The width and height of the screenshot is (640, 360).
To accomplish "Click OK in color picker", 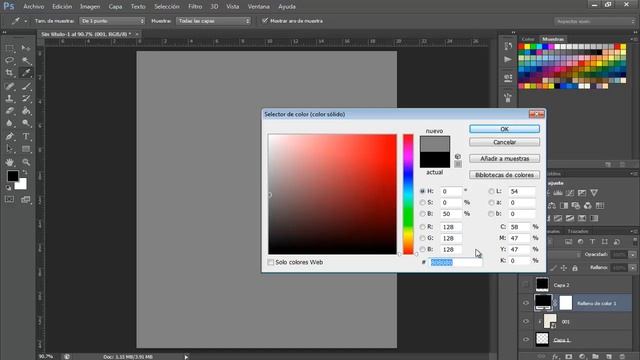I will (504, 129).
